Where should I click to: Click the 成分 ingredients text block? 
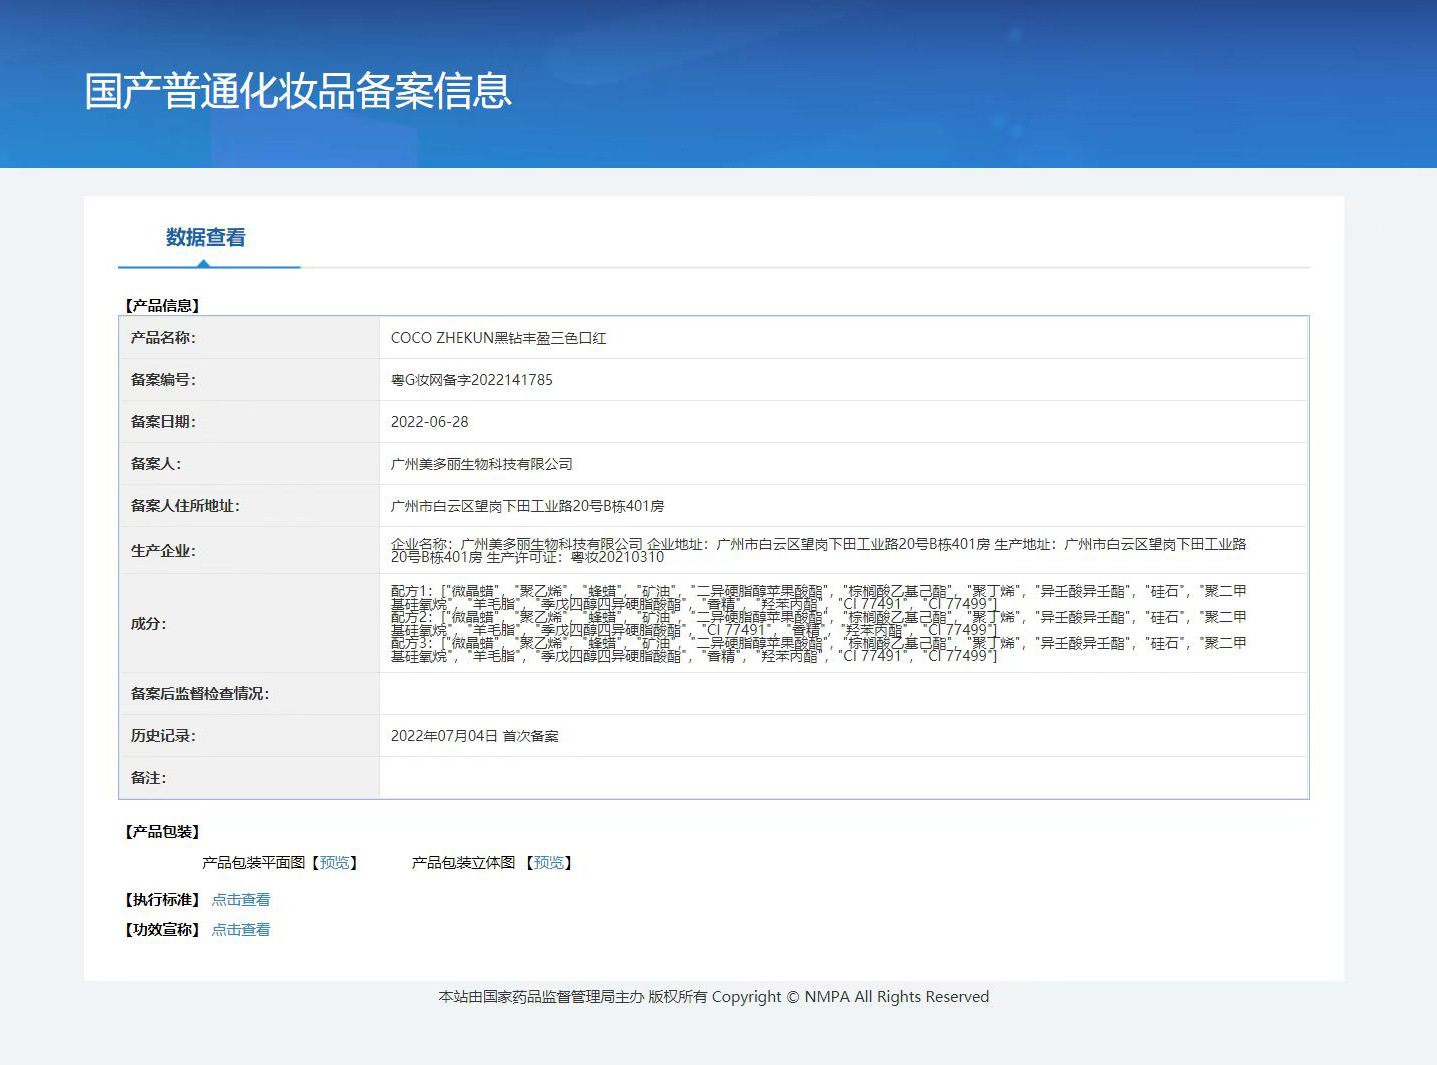coord(818,623)
